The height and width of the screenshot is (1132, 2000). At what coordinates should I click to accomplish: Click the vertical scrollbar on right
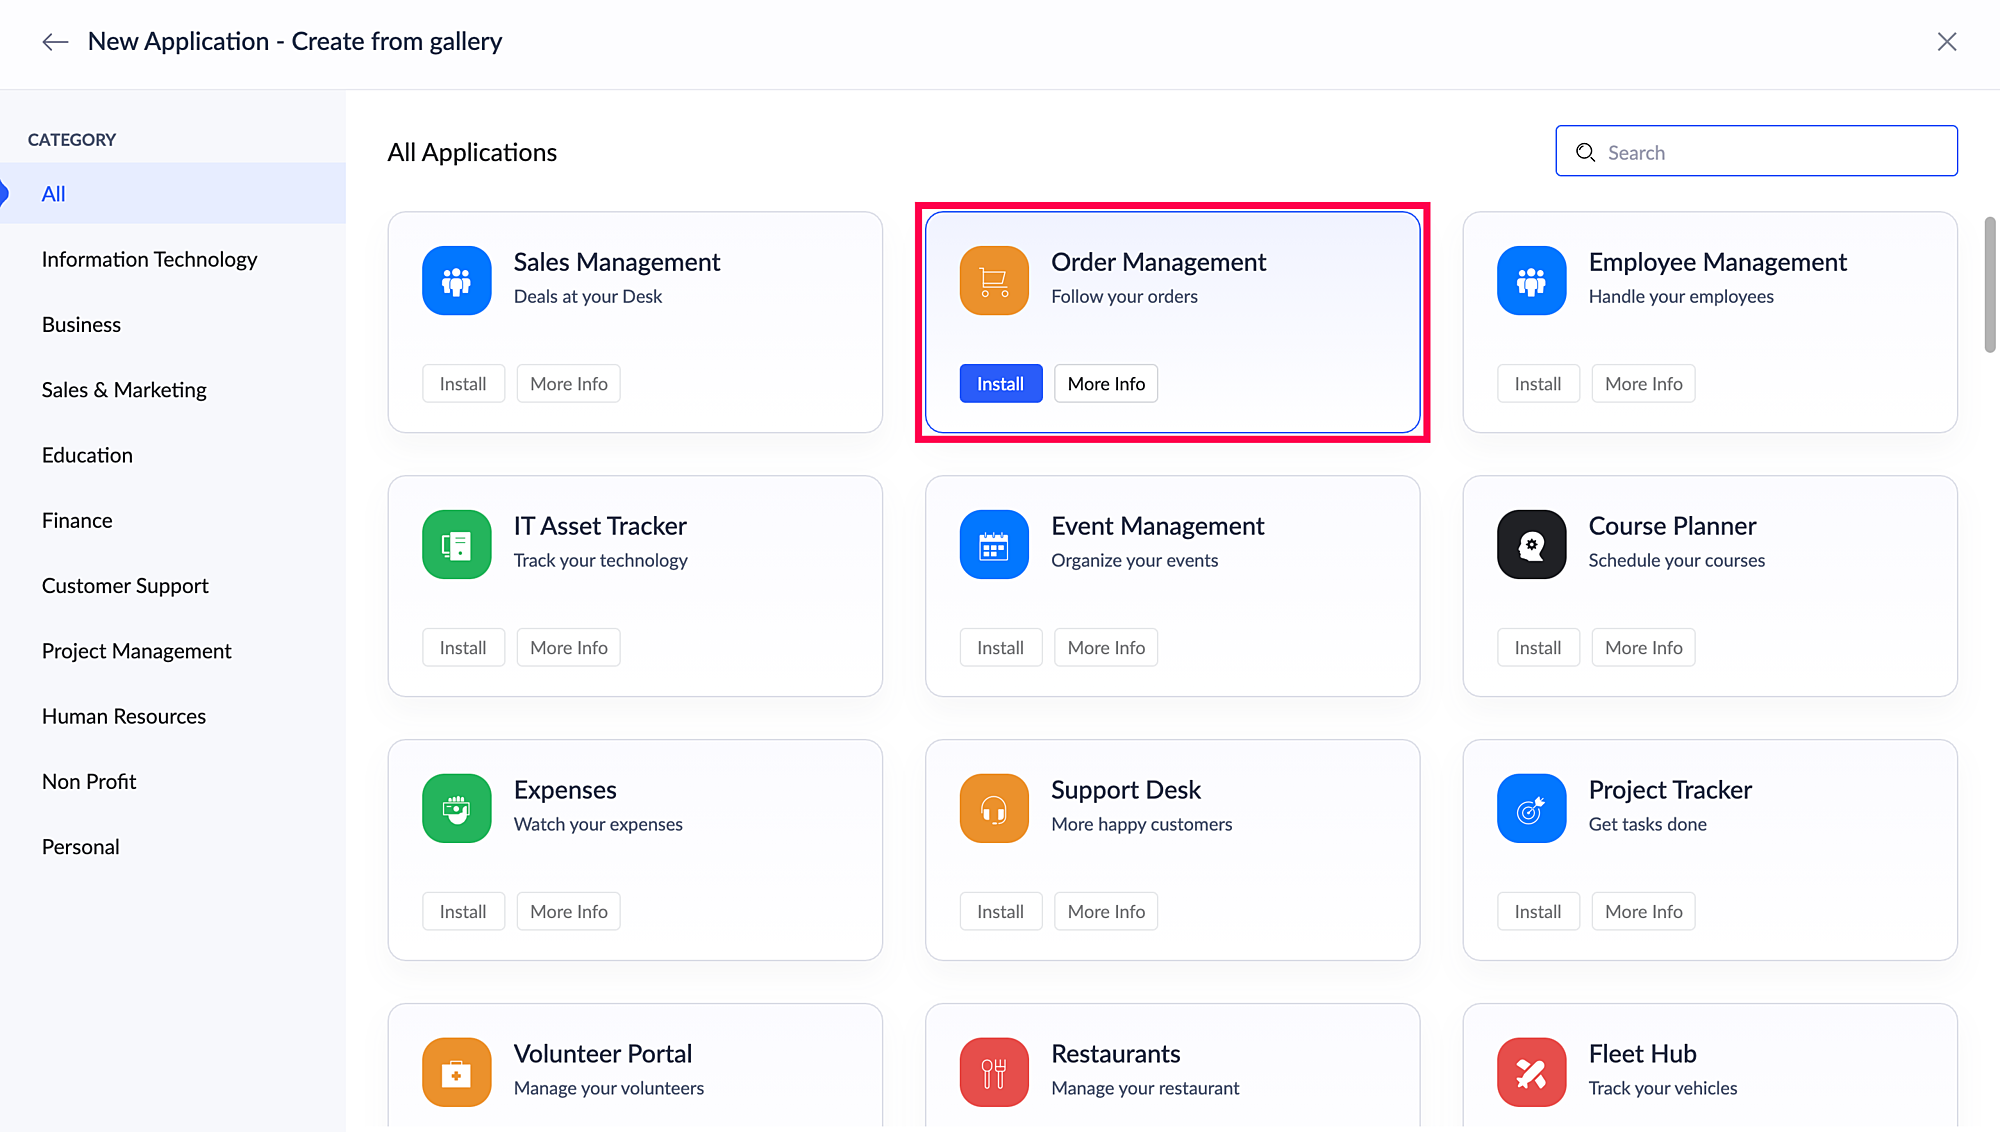coord(1989,285)
